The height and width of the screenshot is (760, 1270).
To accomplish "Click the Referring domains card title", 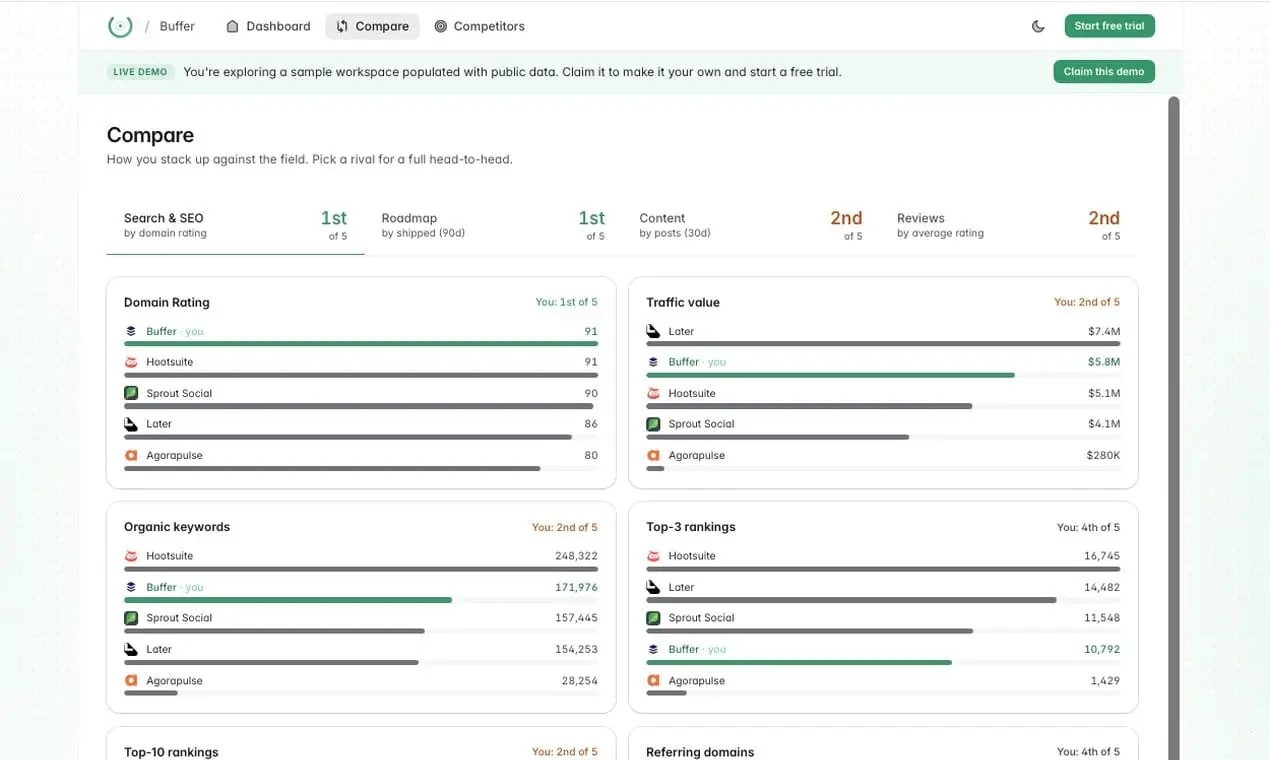I will coord(700,752).
